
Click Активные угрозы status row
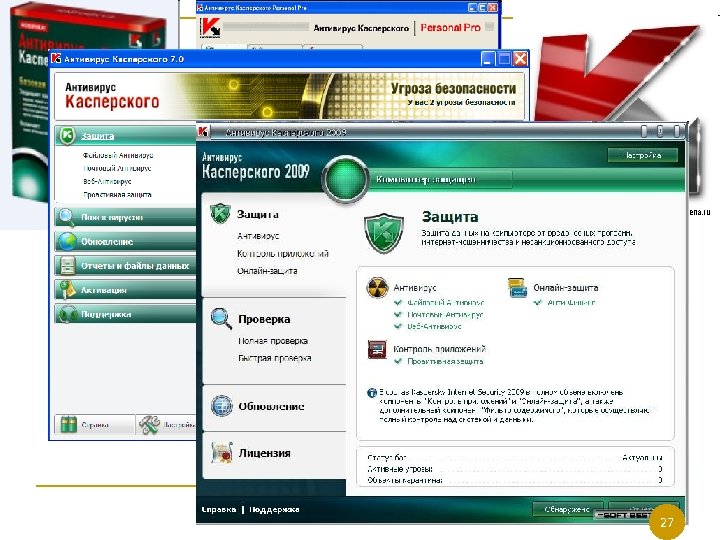tap(514, 469)
